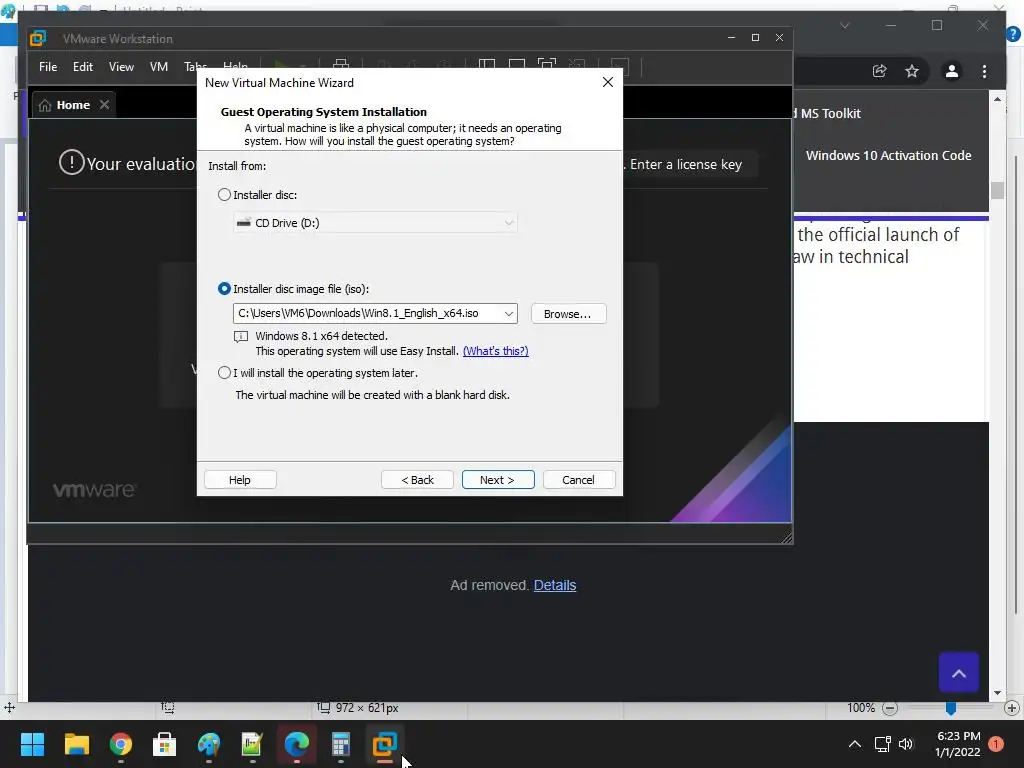This screenshot has width=1024, height=768.
Task: Open the Details link next to Ad removed
Action: 555,585
